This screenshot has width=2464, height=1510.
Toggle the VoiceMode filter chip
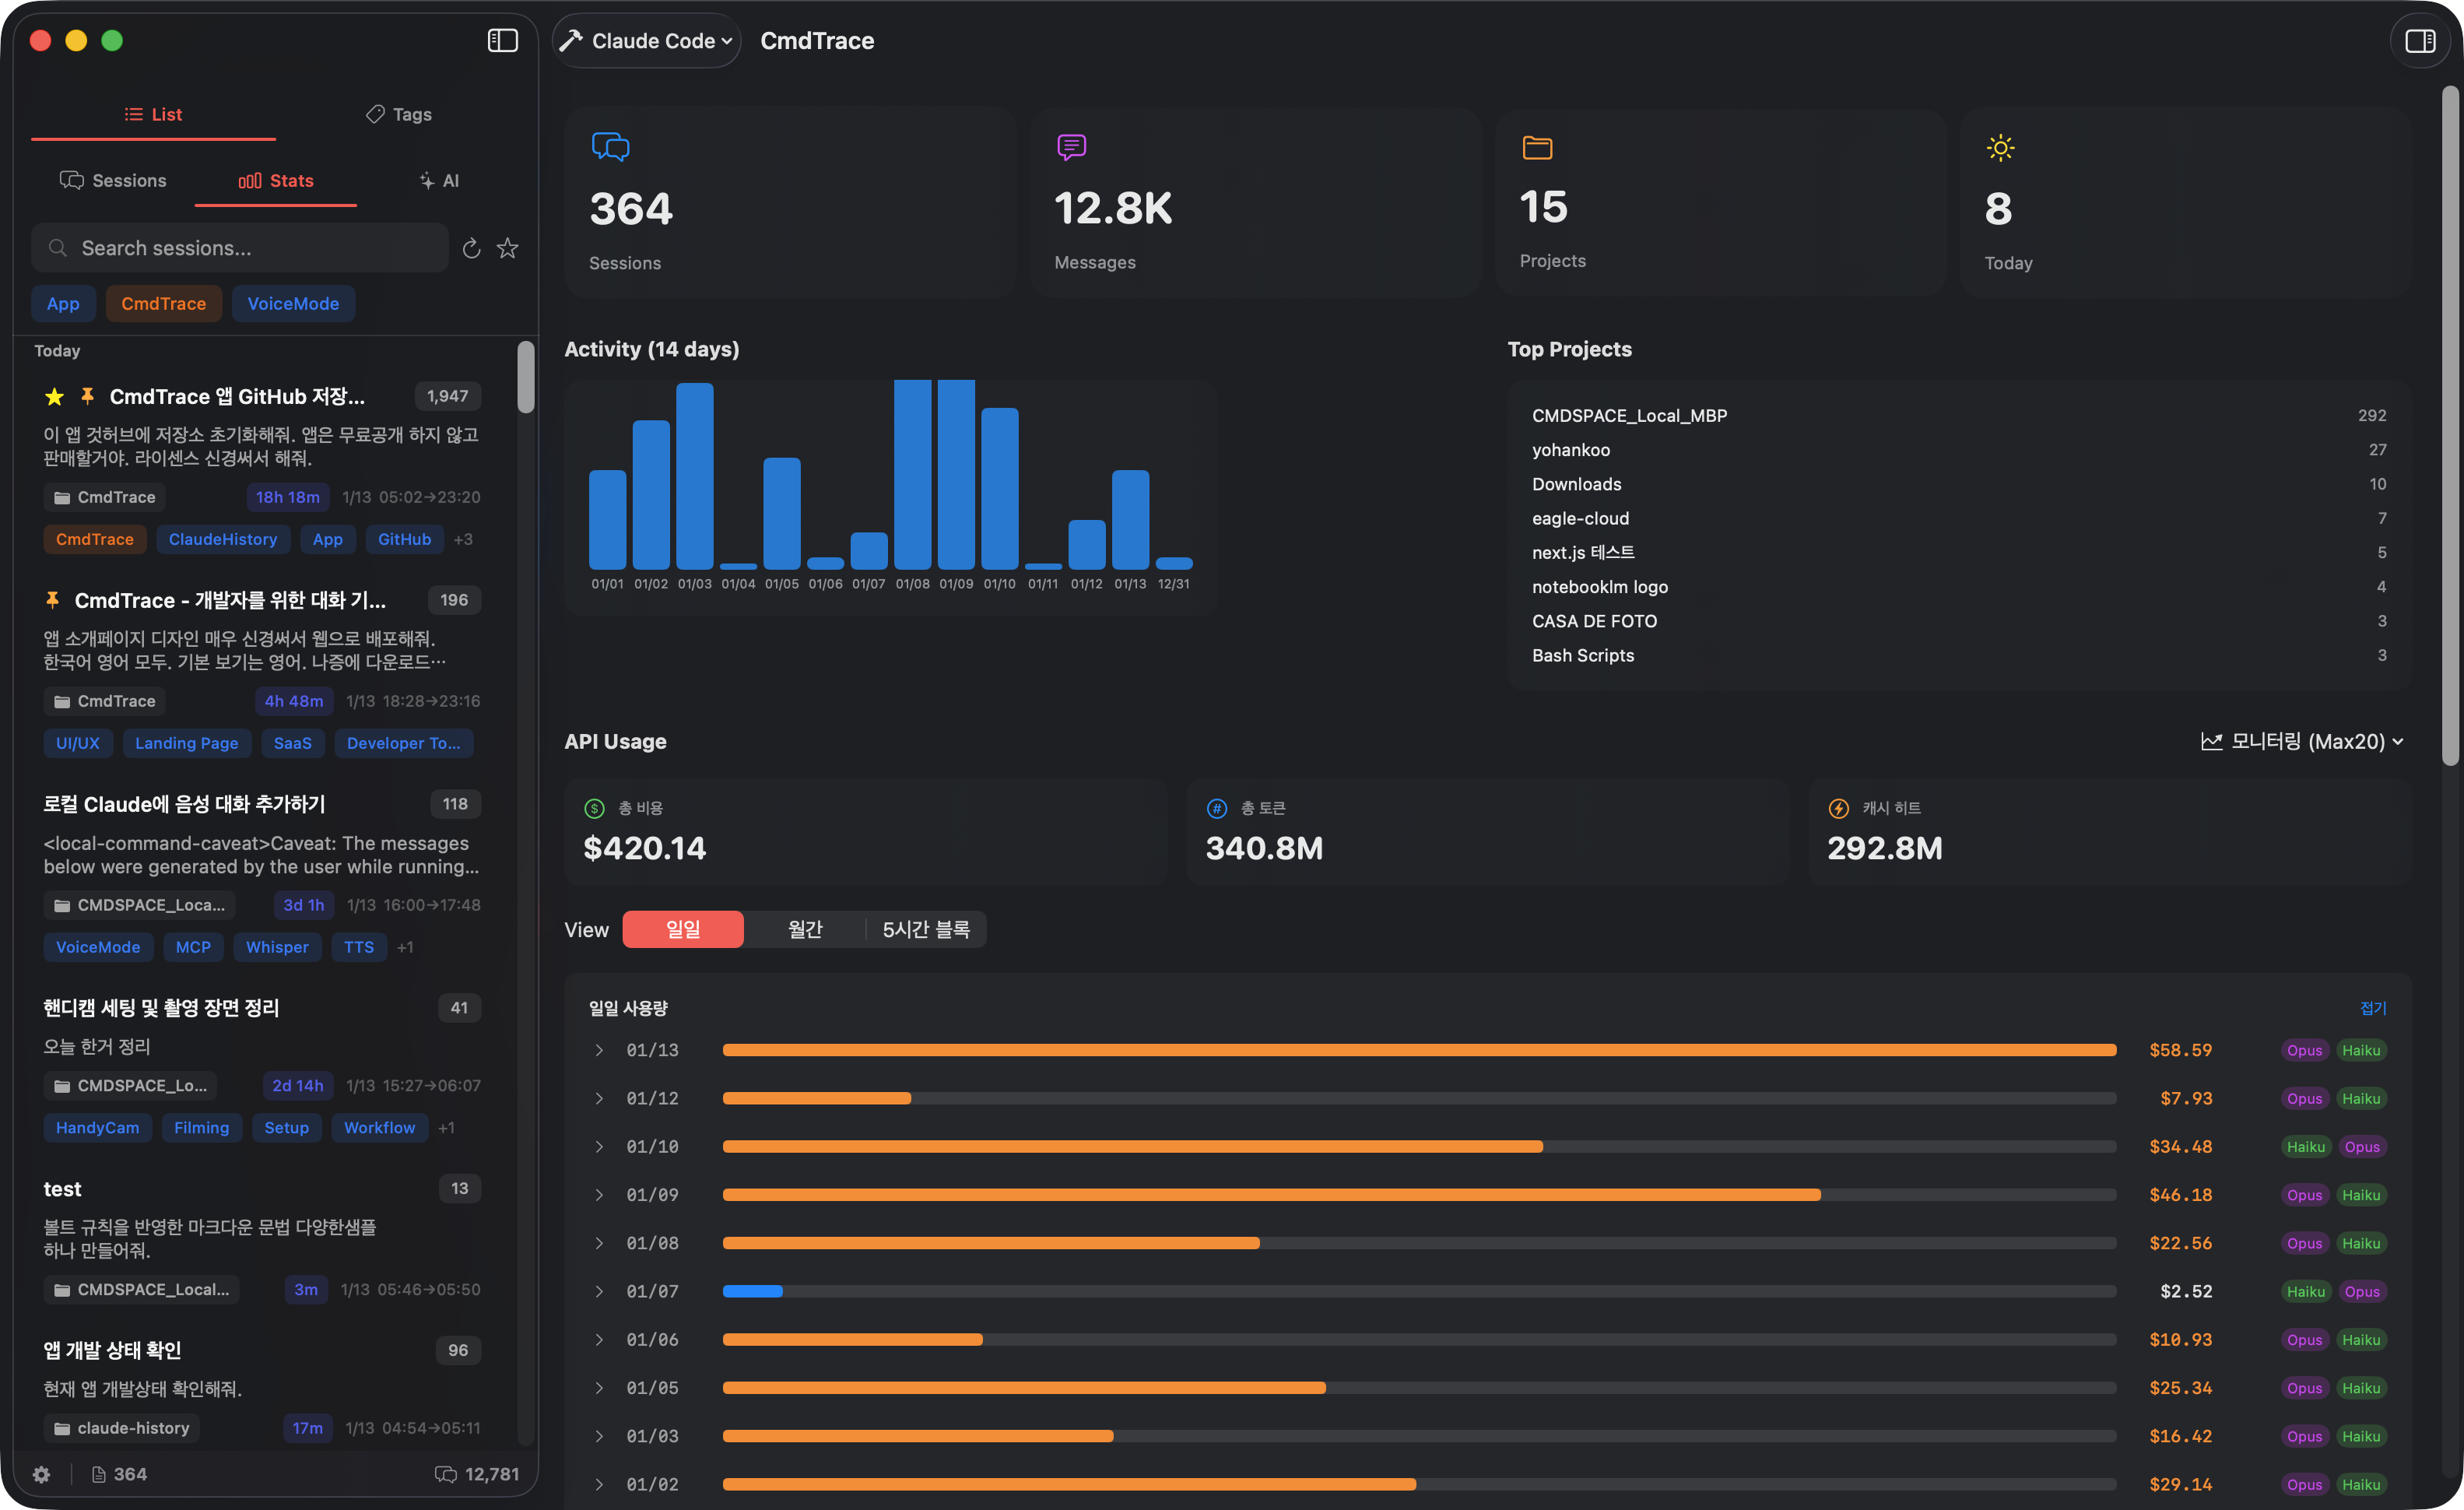(292, 303)
